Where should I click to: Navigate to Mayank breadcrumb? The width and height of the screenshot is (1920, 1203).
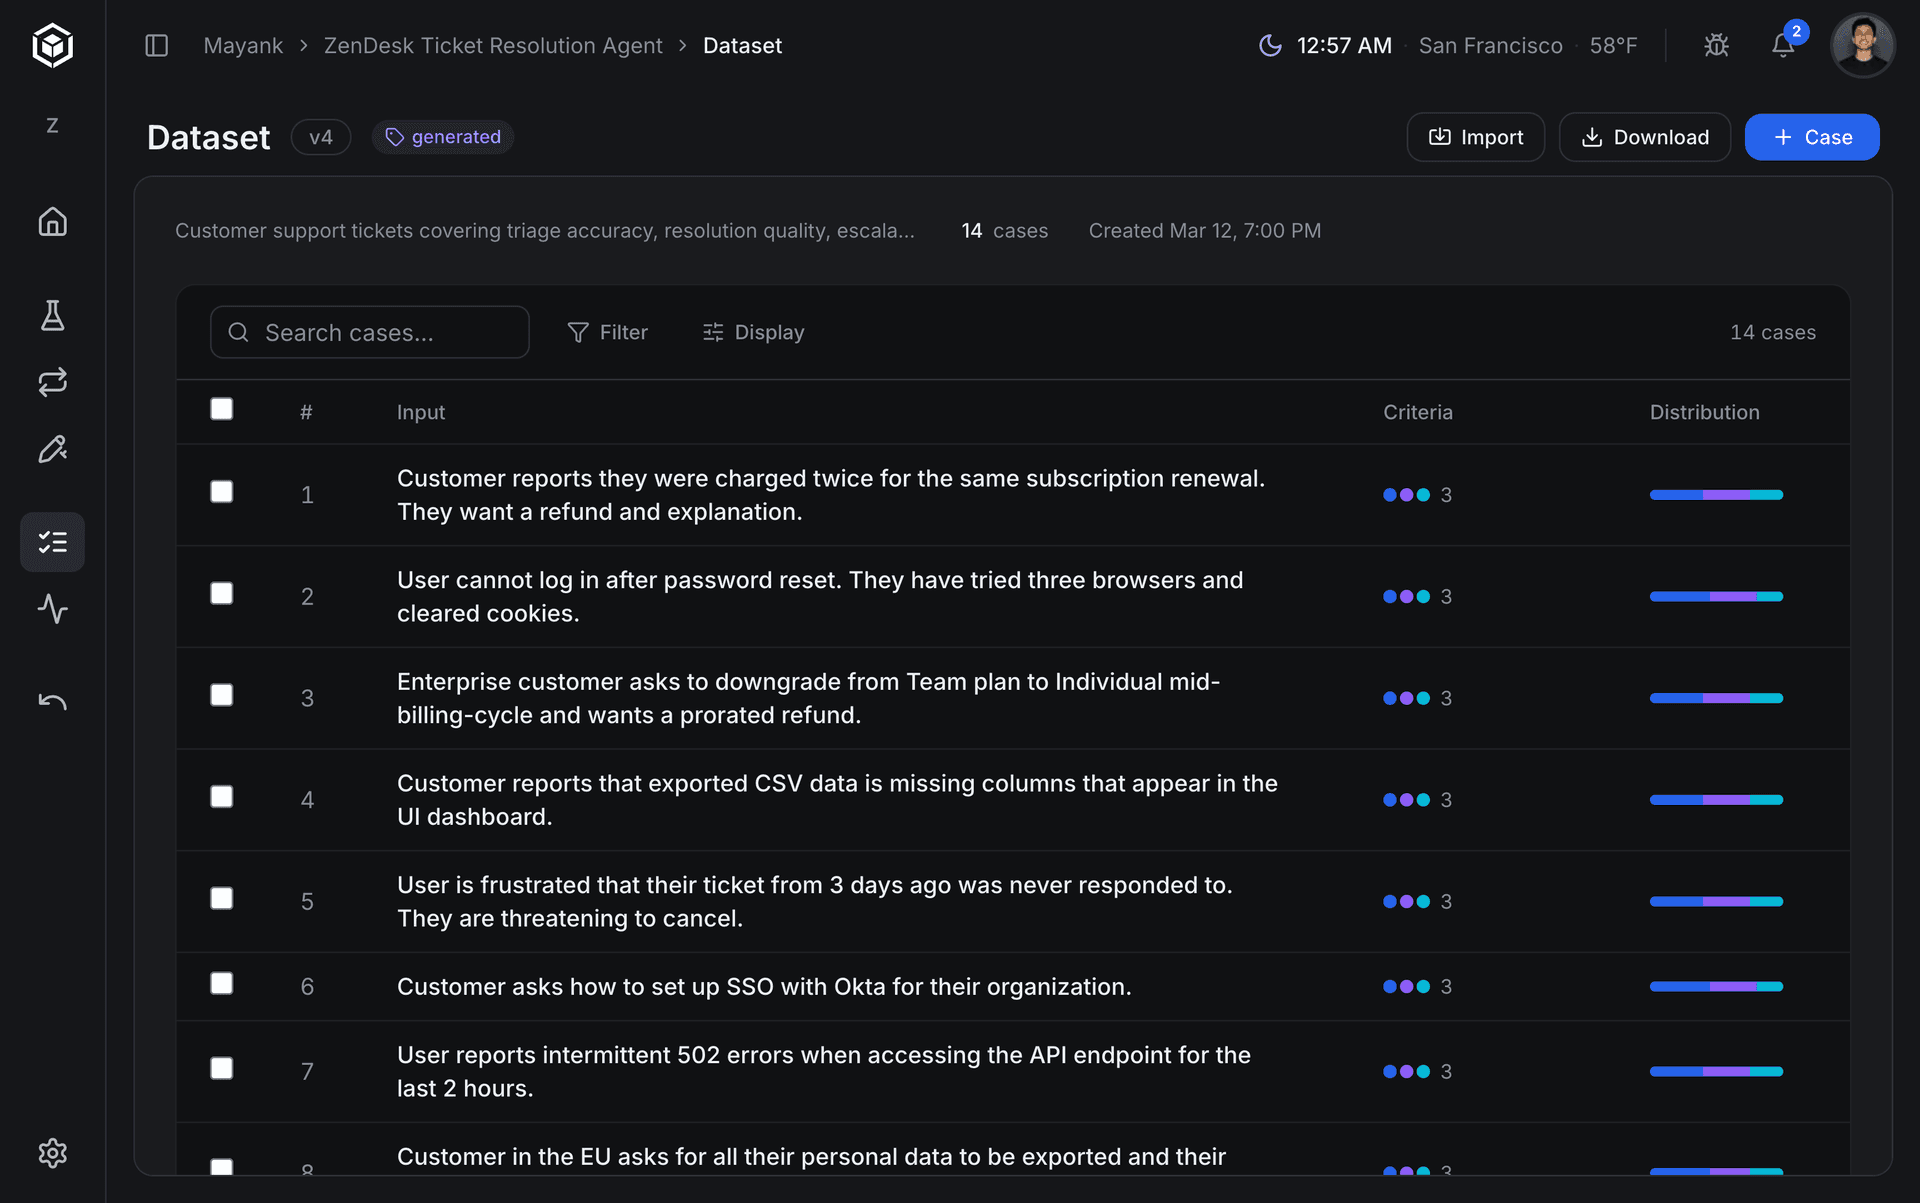coord(243,45)
